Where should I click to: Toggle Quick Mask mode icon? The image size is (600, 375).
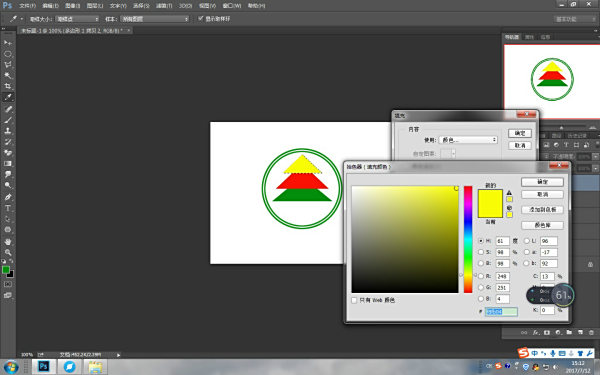8,284
